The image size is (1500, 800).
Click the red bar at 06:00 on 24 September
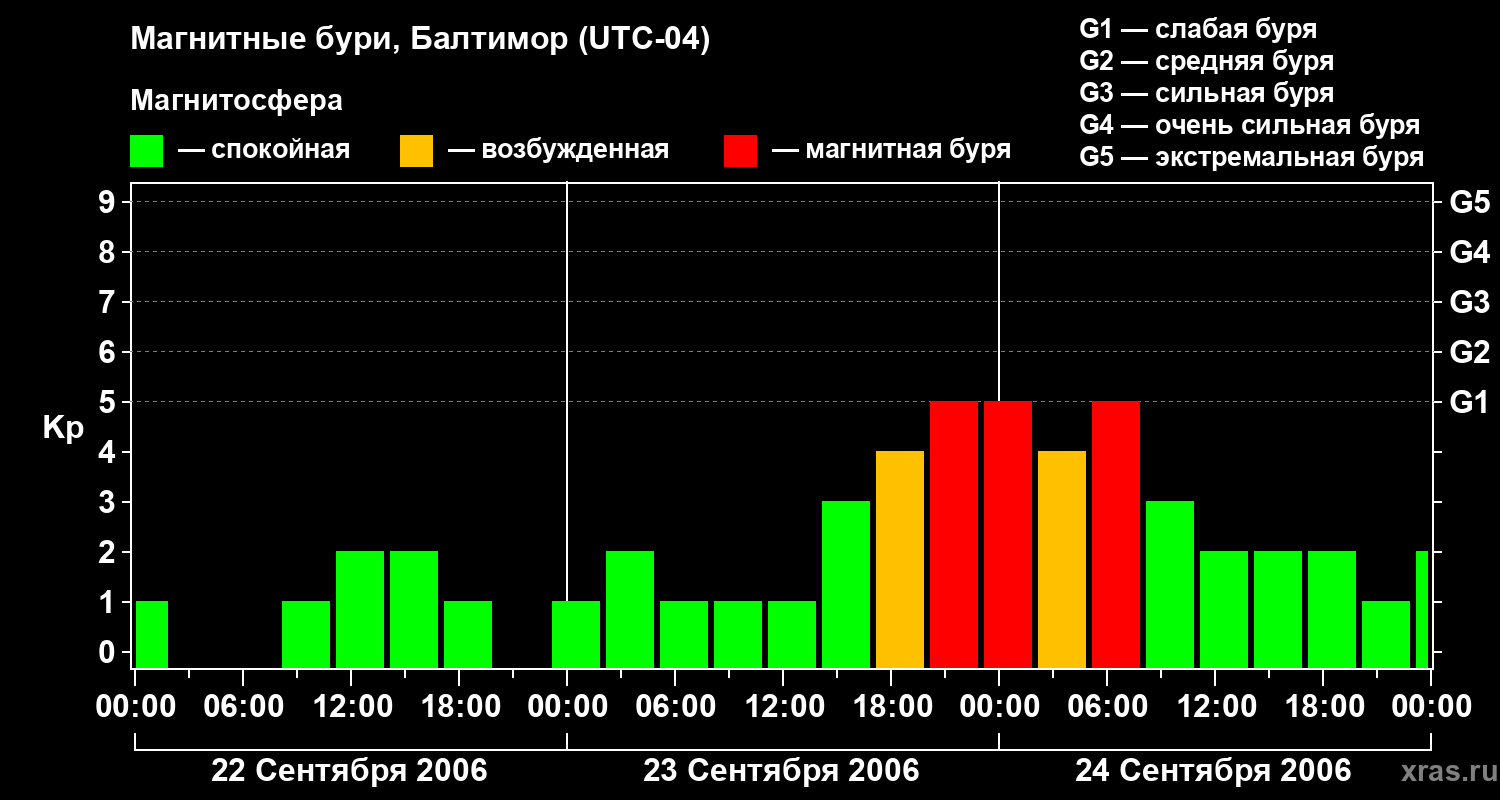[1116, 534]
